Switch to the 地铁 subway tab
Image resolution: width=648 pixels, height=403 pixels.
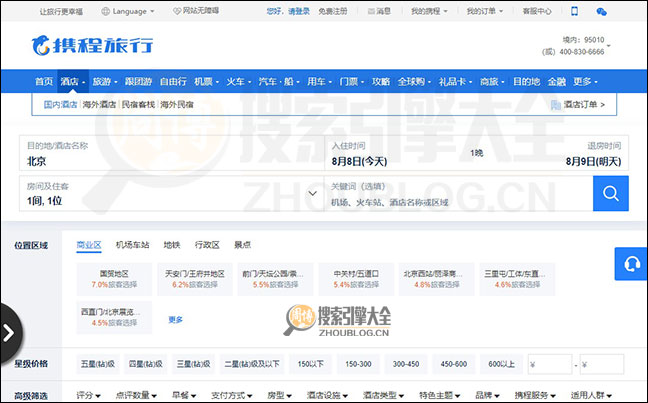click(x=171, y=244)
